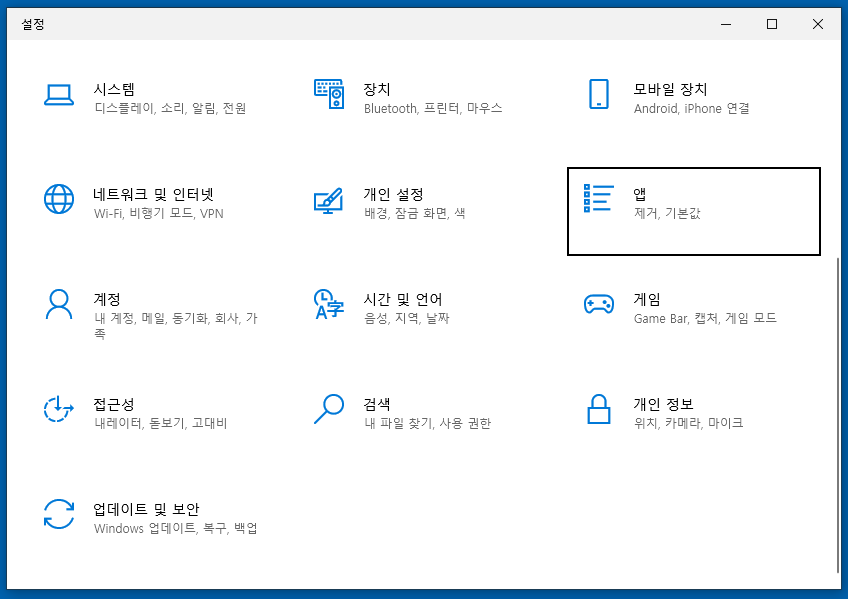Open the 게임 controller icon
The width and height of the screenshot is (848, 599).
click(x=599, y=304)
